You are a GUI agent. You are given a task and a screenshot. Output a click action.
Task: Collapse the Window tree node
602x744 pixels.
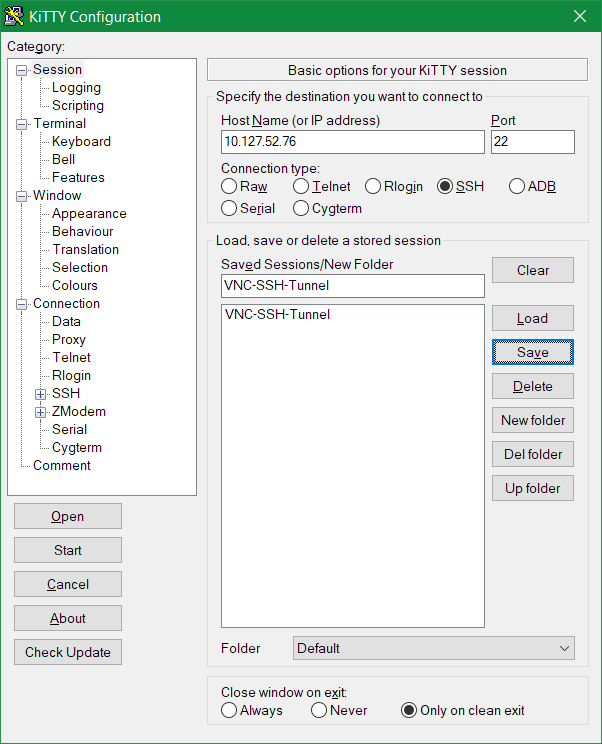[22, 196]
